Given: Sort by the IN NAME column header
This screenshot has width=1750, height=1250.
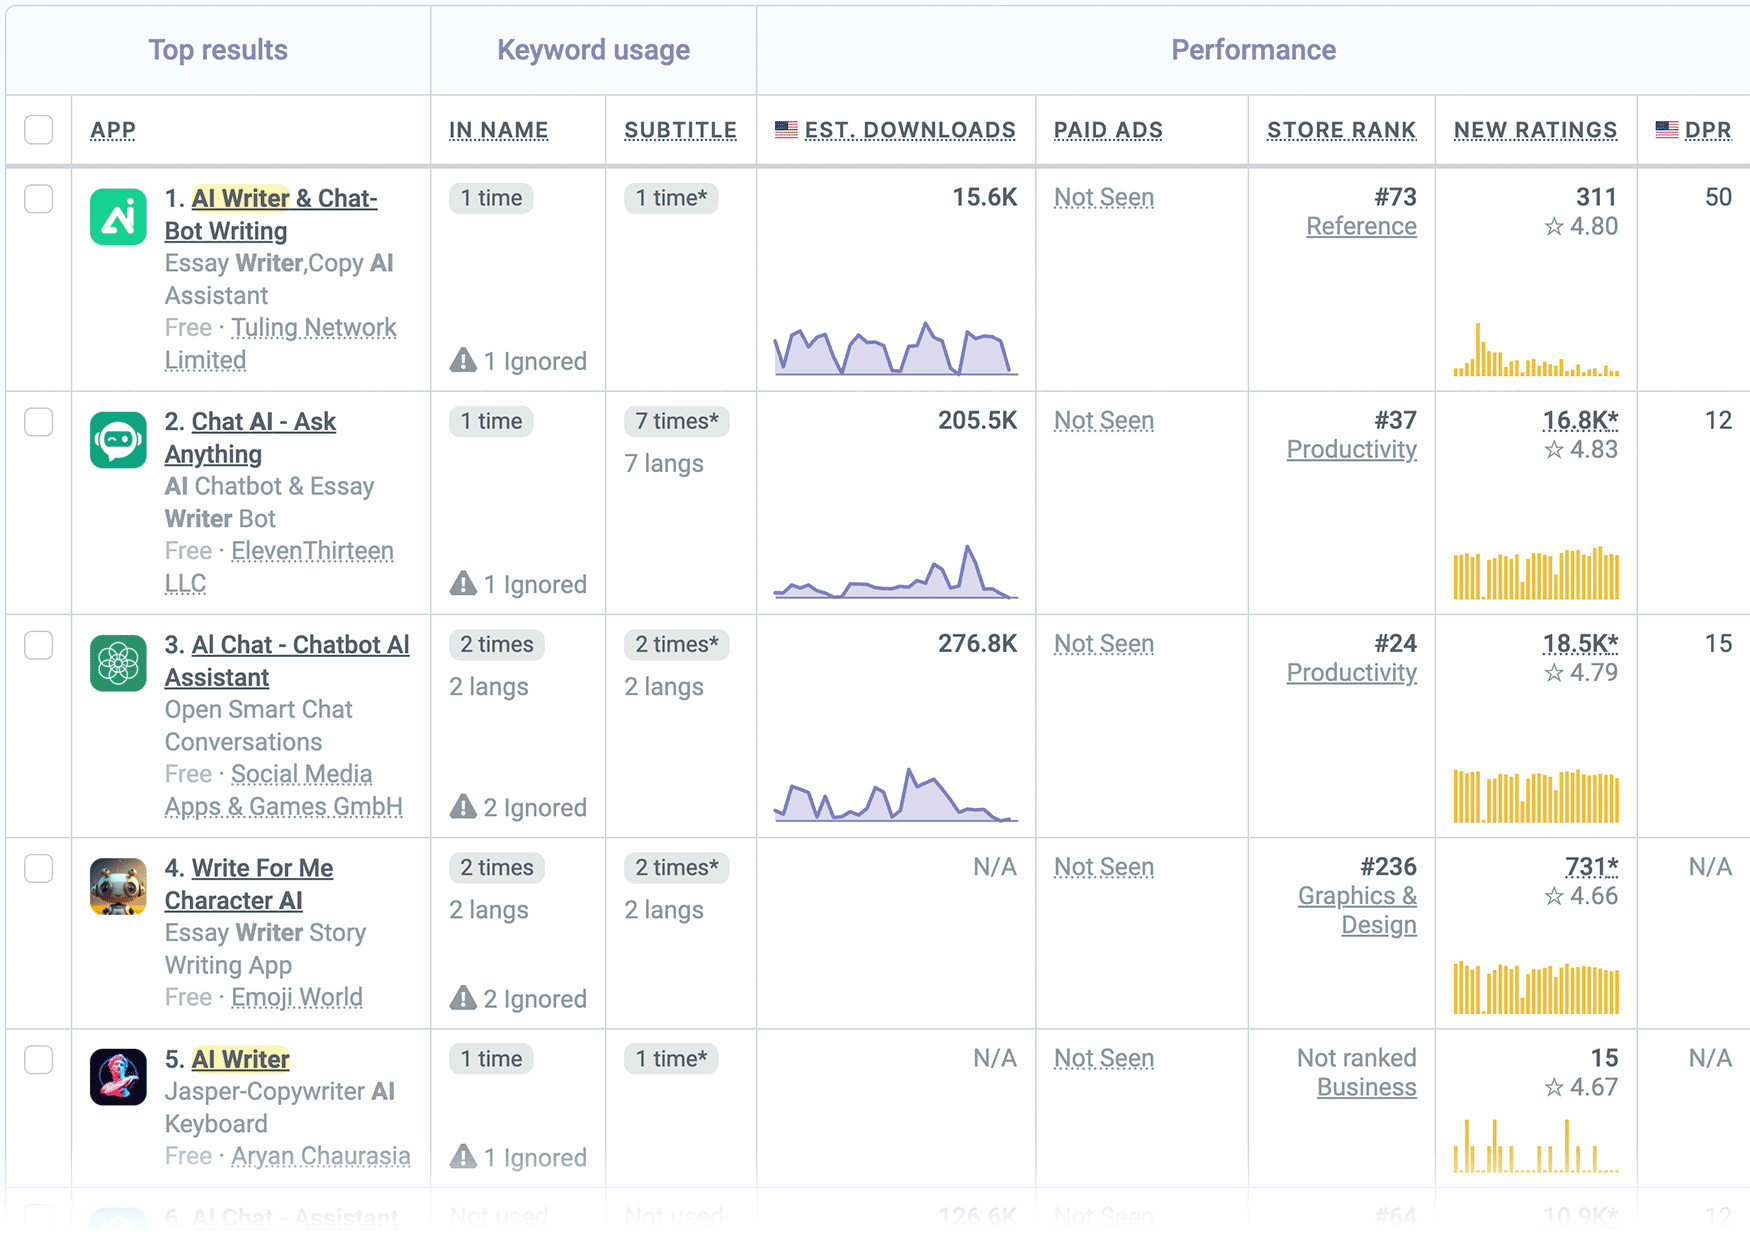Looking at the screenshot, I should click(498, 130).
